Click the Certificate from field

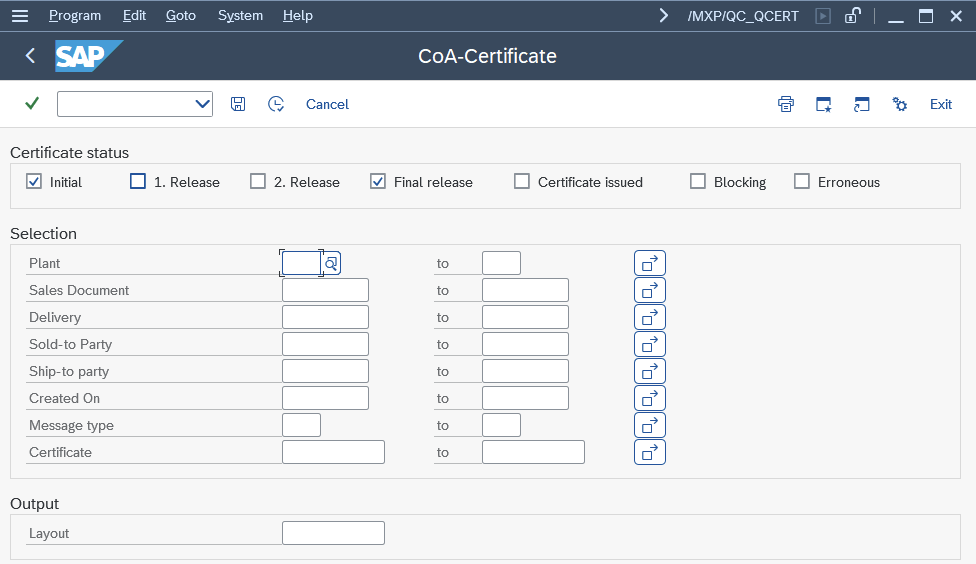334,453
